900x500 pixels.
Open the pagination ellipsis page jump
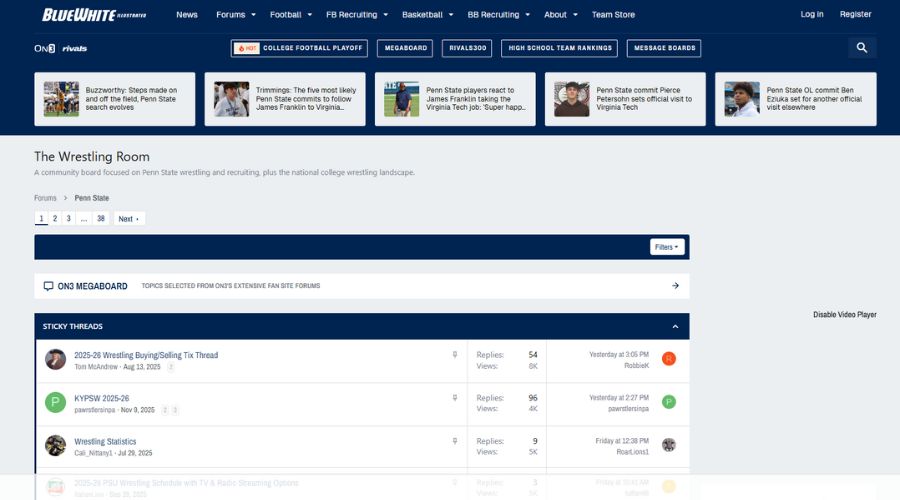tap(84, 219)
